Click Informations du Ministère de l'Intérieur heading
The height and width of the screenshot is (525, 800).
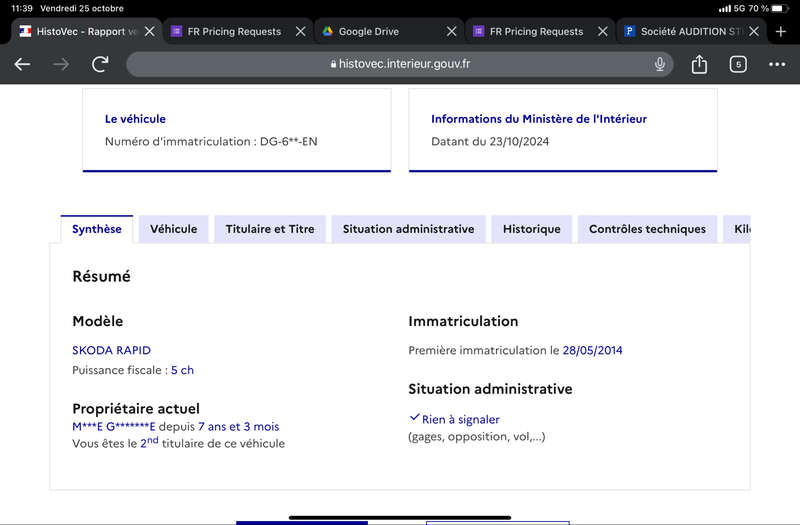(x=539, y=119)
